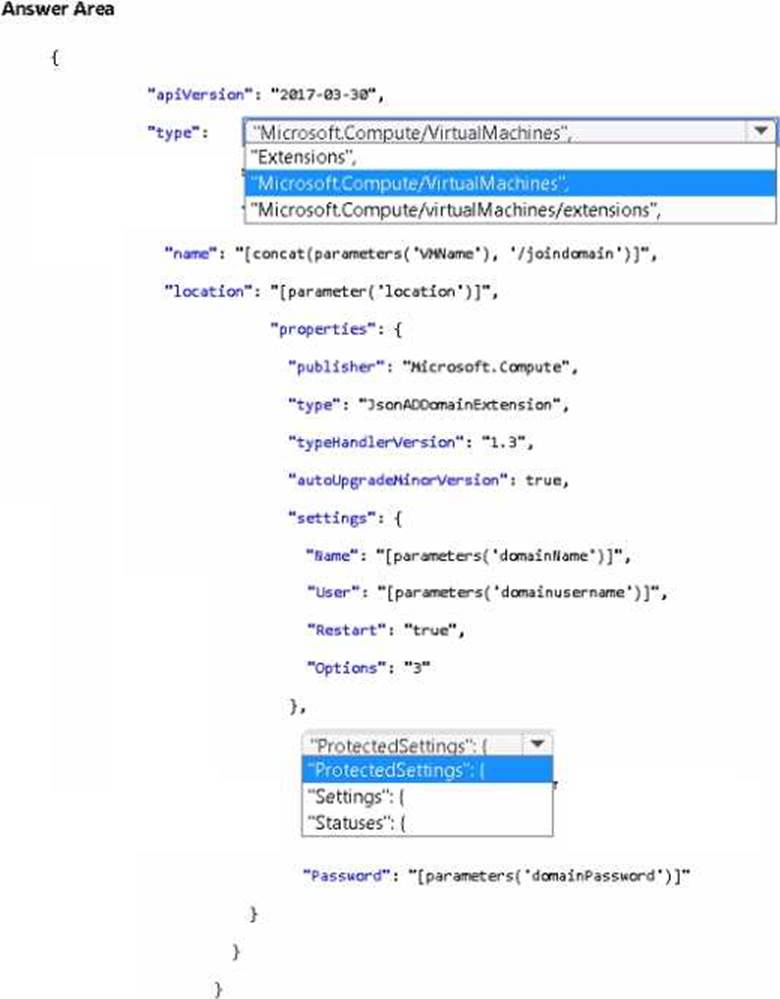Click the "autoUpgradeMinorVersion" true line
This screenshot has width=780, height=999.
[x=427, y=480]
